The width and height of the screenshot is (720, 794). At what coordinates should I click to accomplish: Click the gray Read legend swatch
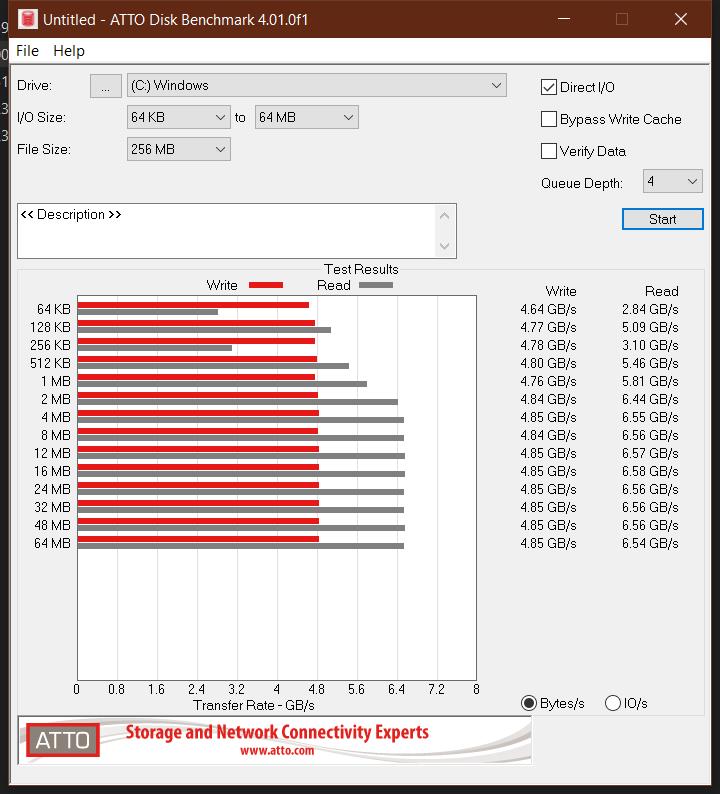(376, 285)
